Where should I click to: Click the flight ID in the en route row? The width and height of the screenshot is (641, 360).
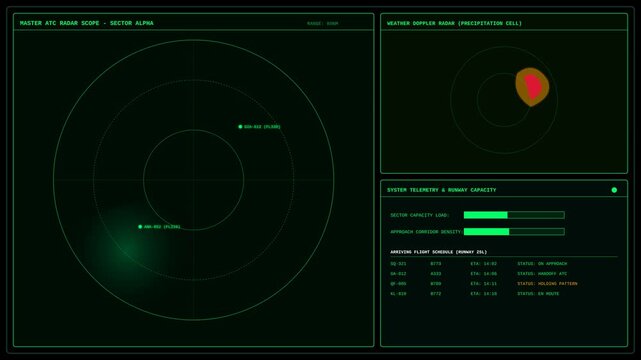tap(398, 294)
